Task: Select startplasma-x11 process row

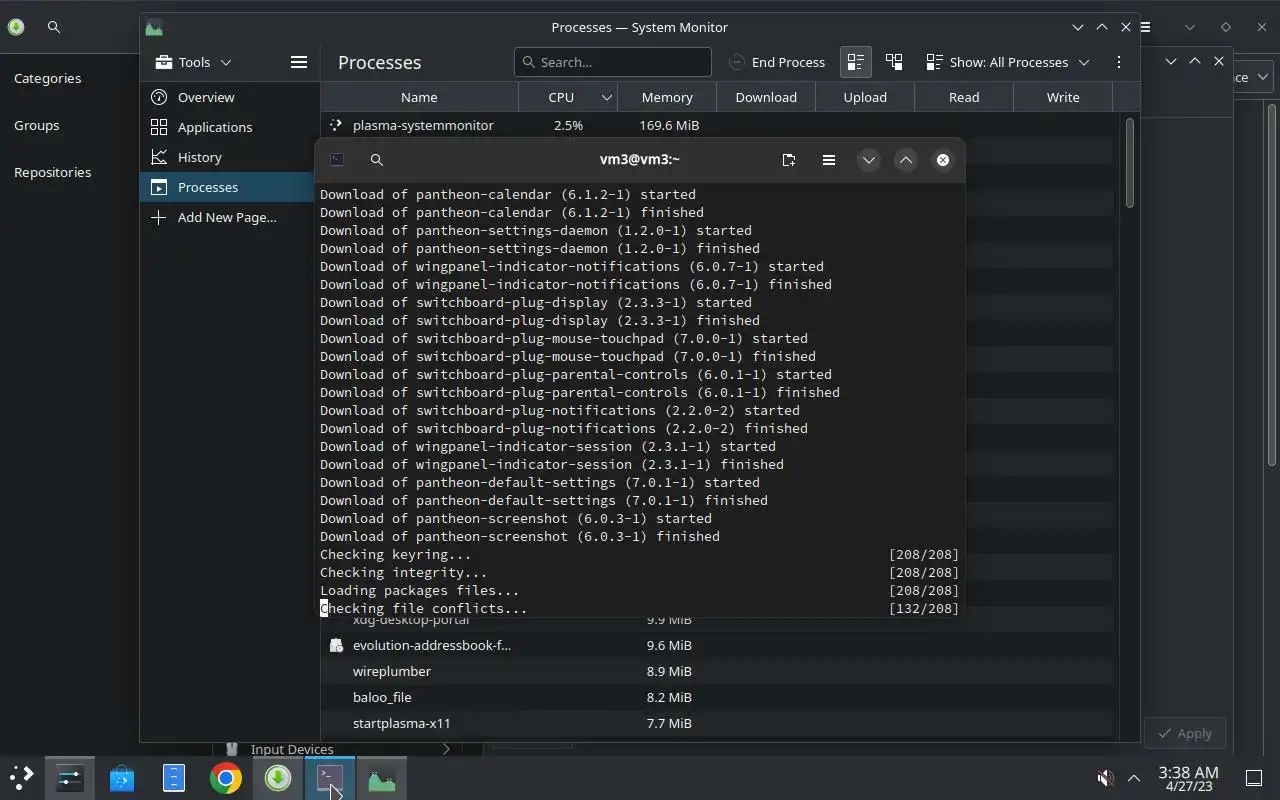Action: (x=716, y=723)
